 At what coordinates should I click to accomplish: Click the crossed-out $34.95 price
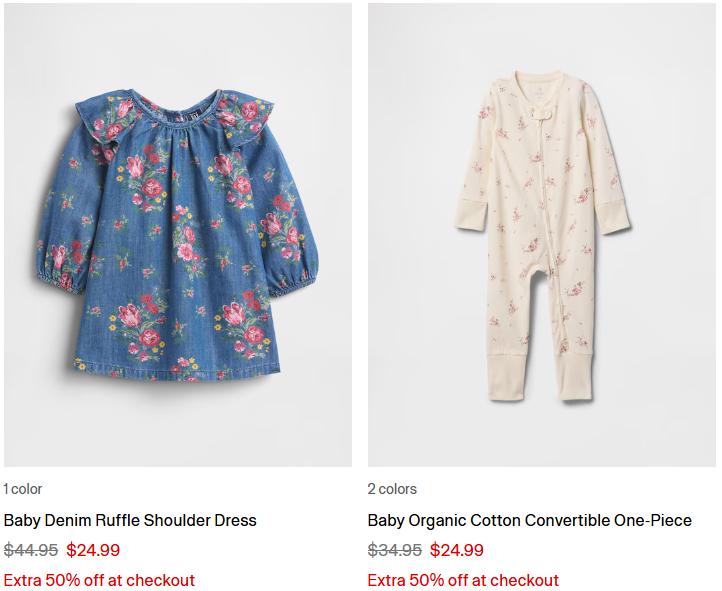[395, 550]
